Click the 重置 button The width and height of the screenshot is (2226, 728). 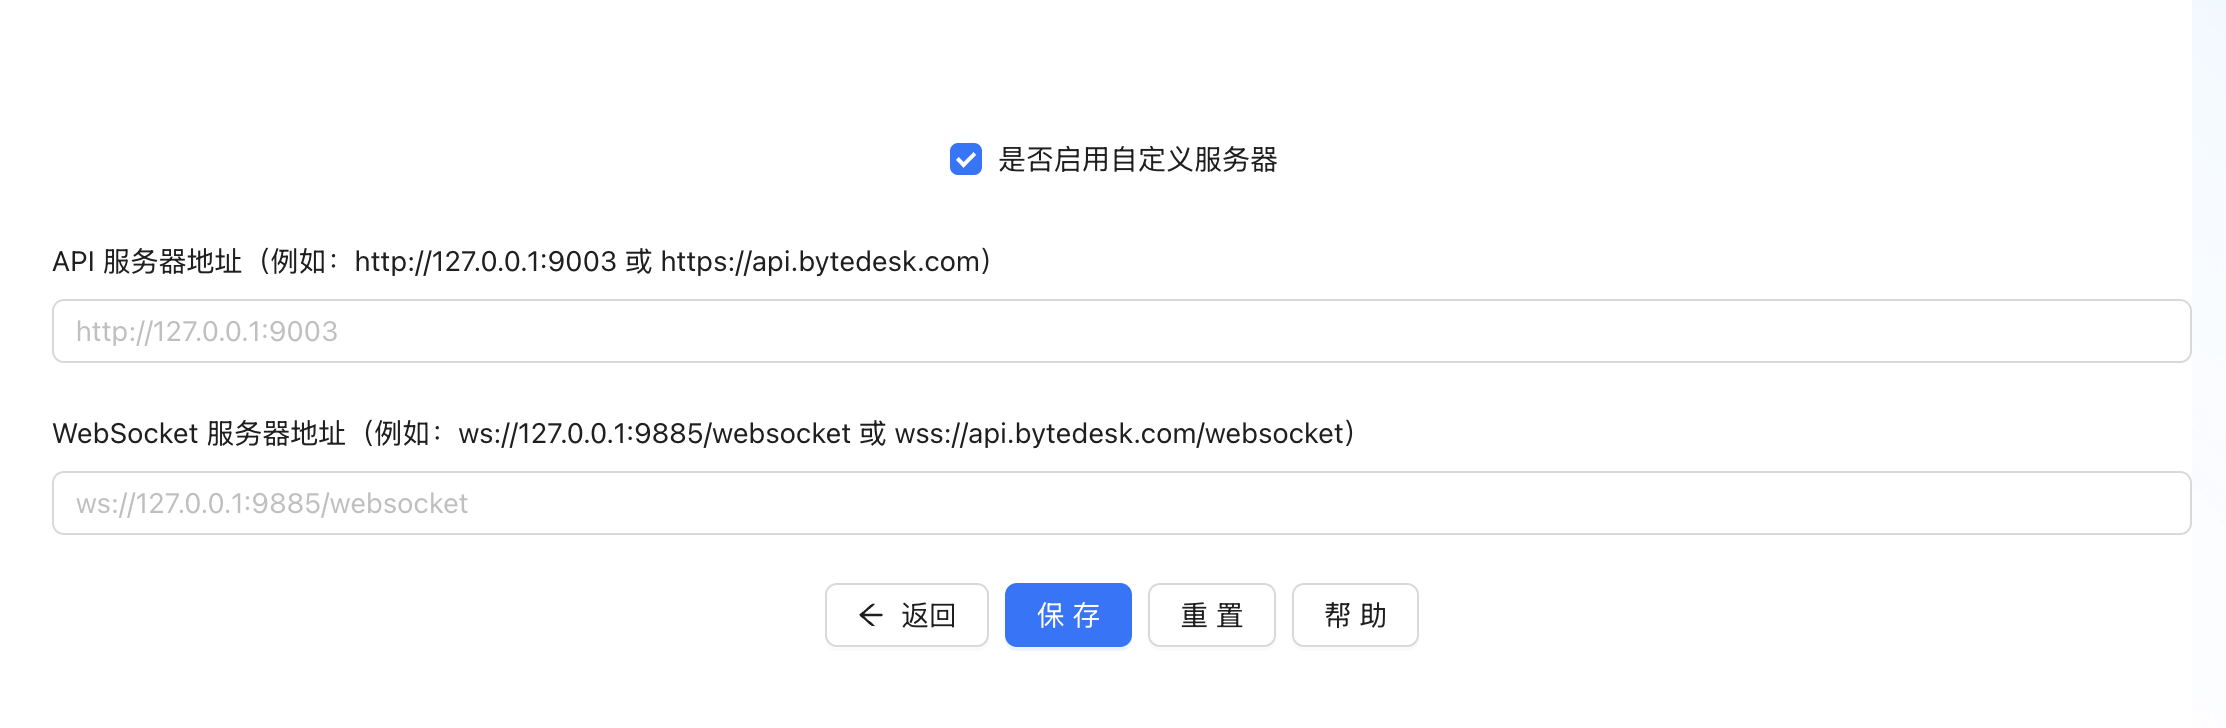point(1211,615)
